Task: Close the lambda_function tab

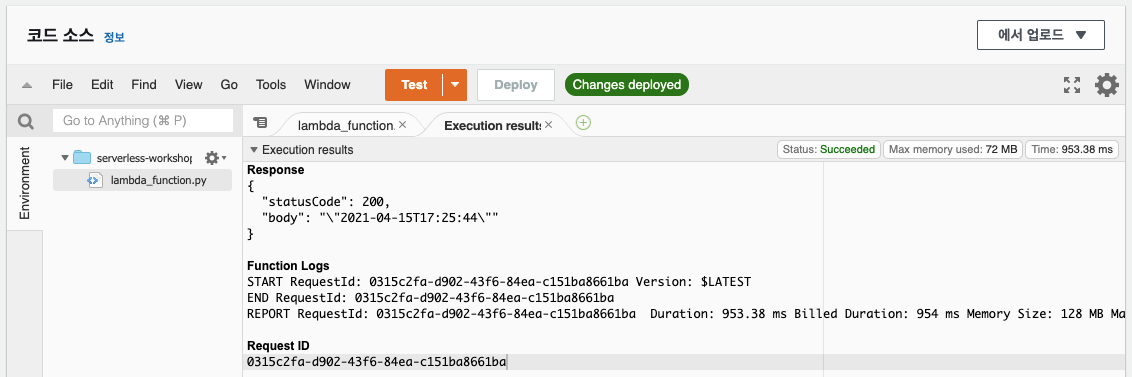Action: [x=402, y=124]
